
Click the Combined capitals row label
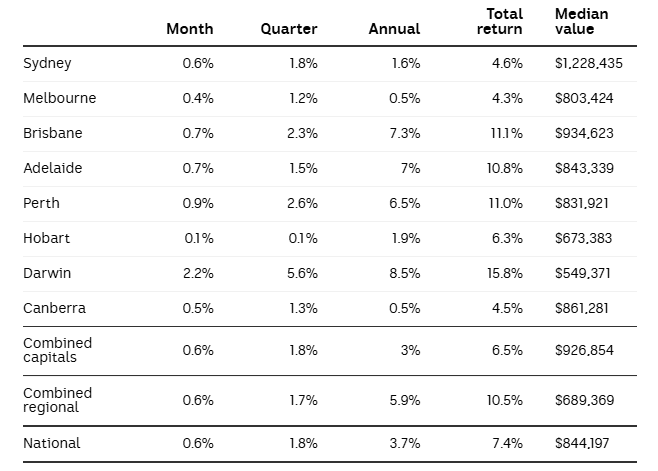57,350
